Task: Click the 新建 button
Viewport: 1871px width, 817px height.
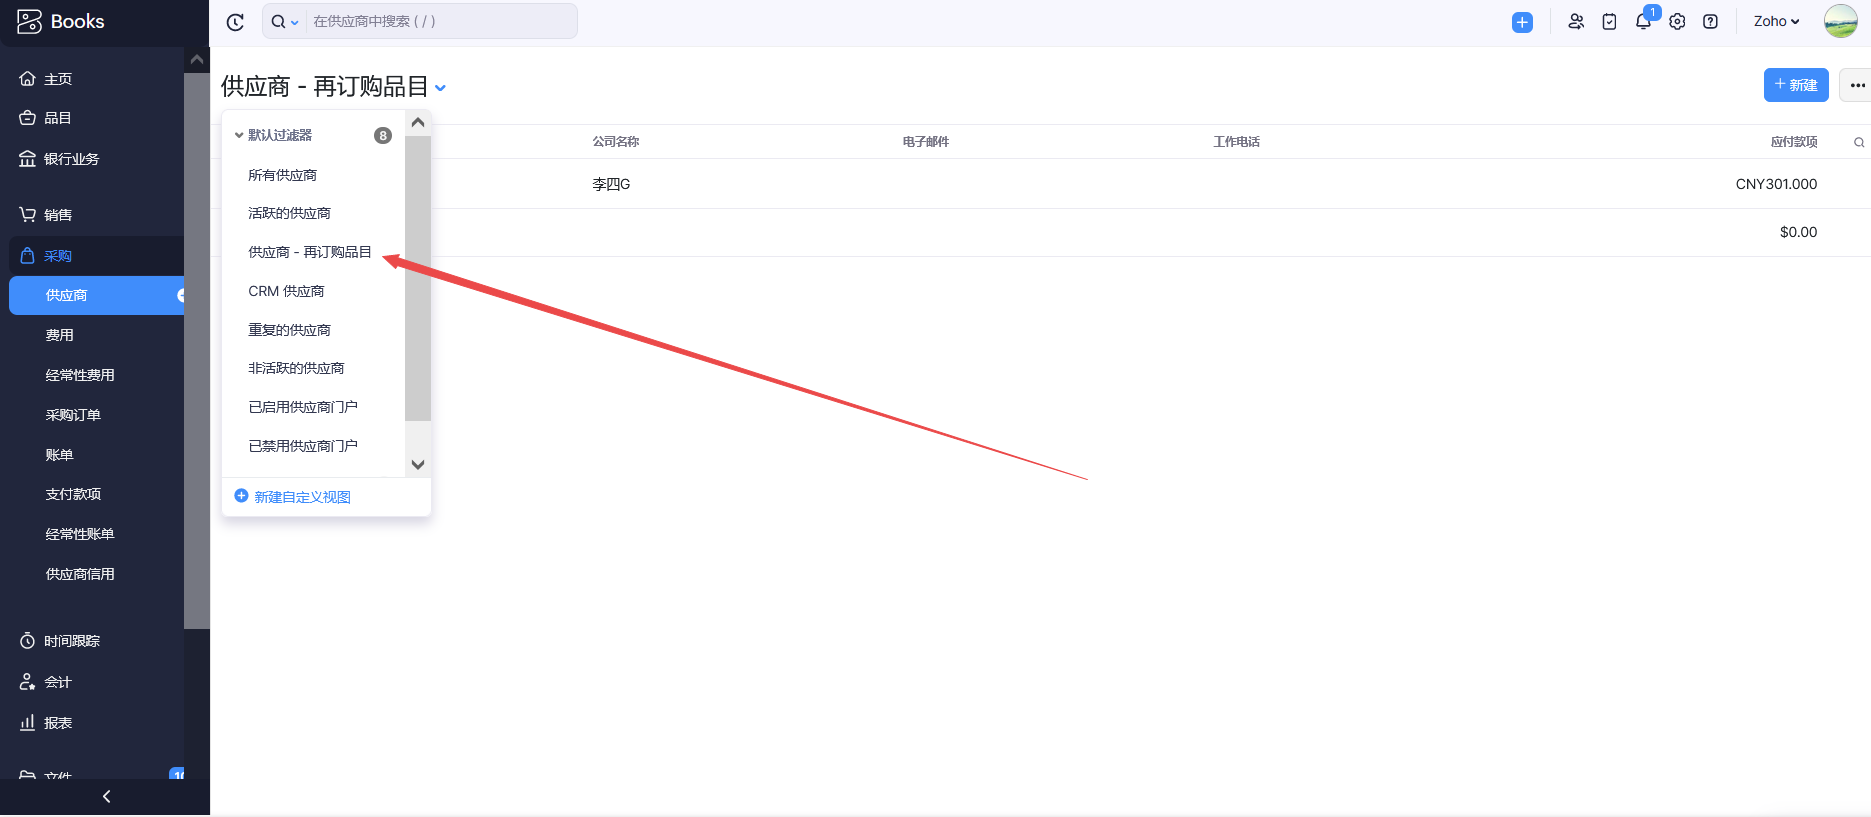Action: 1795,85
